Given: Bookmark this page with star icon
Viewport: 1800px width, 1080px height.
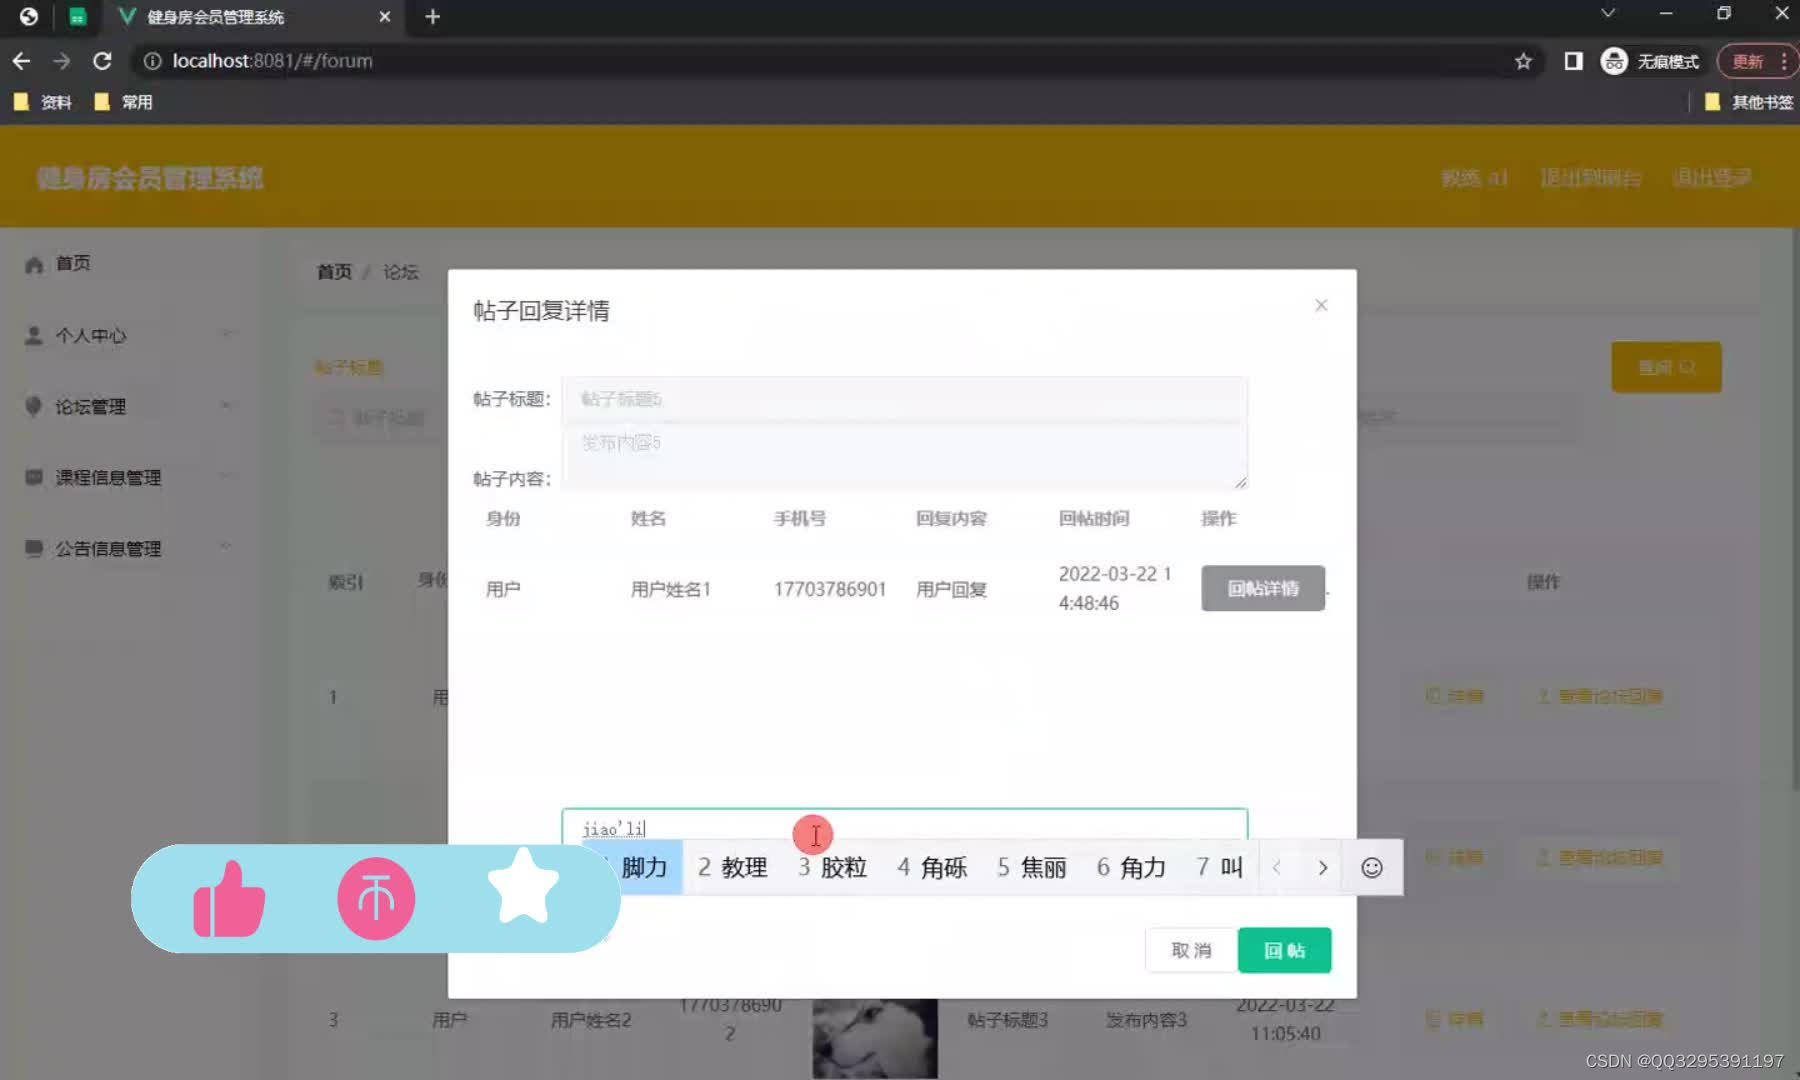Looking at the screenshot, I should 1523,61.
